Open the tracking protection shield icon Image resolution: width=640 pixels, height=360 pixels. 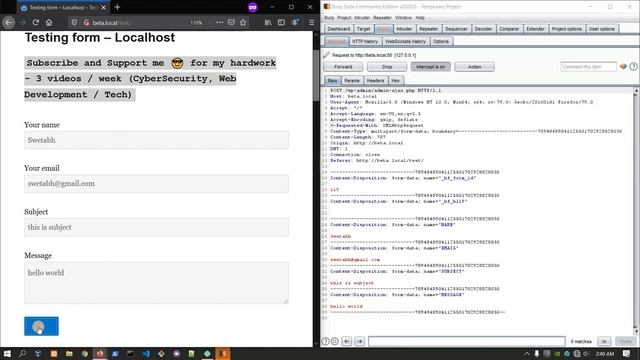[74, 22]
